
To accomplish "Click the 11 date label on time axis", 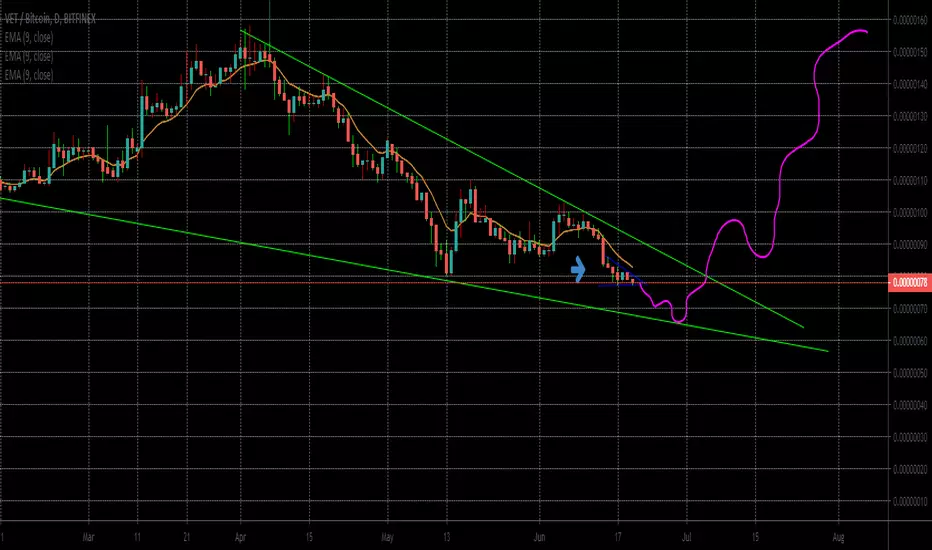I will click(137, 538).
